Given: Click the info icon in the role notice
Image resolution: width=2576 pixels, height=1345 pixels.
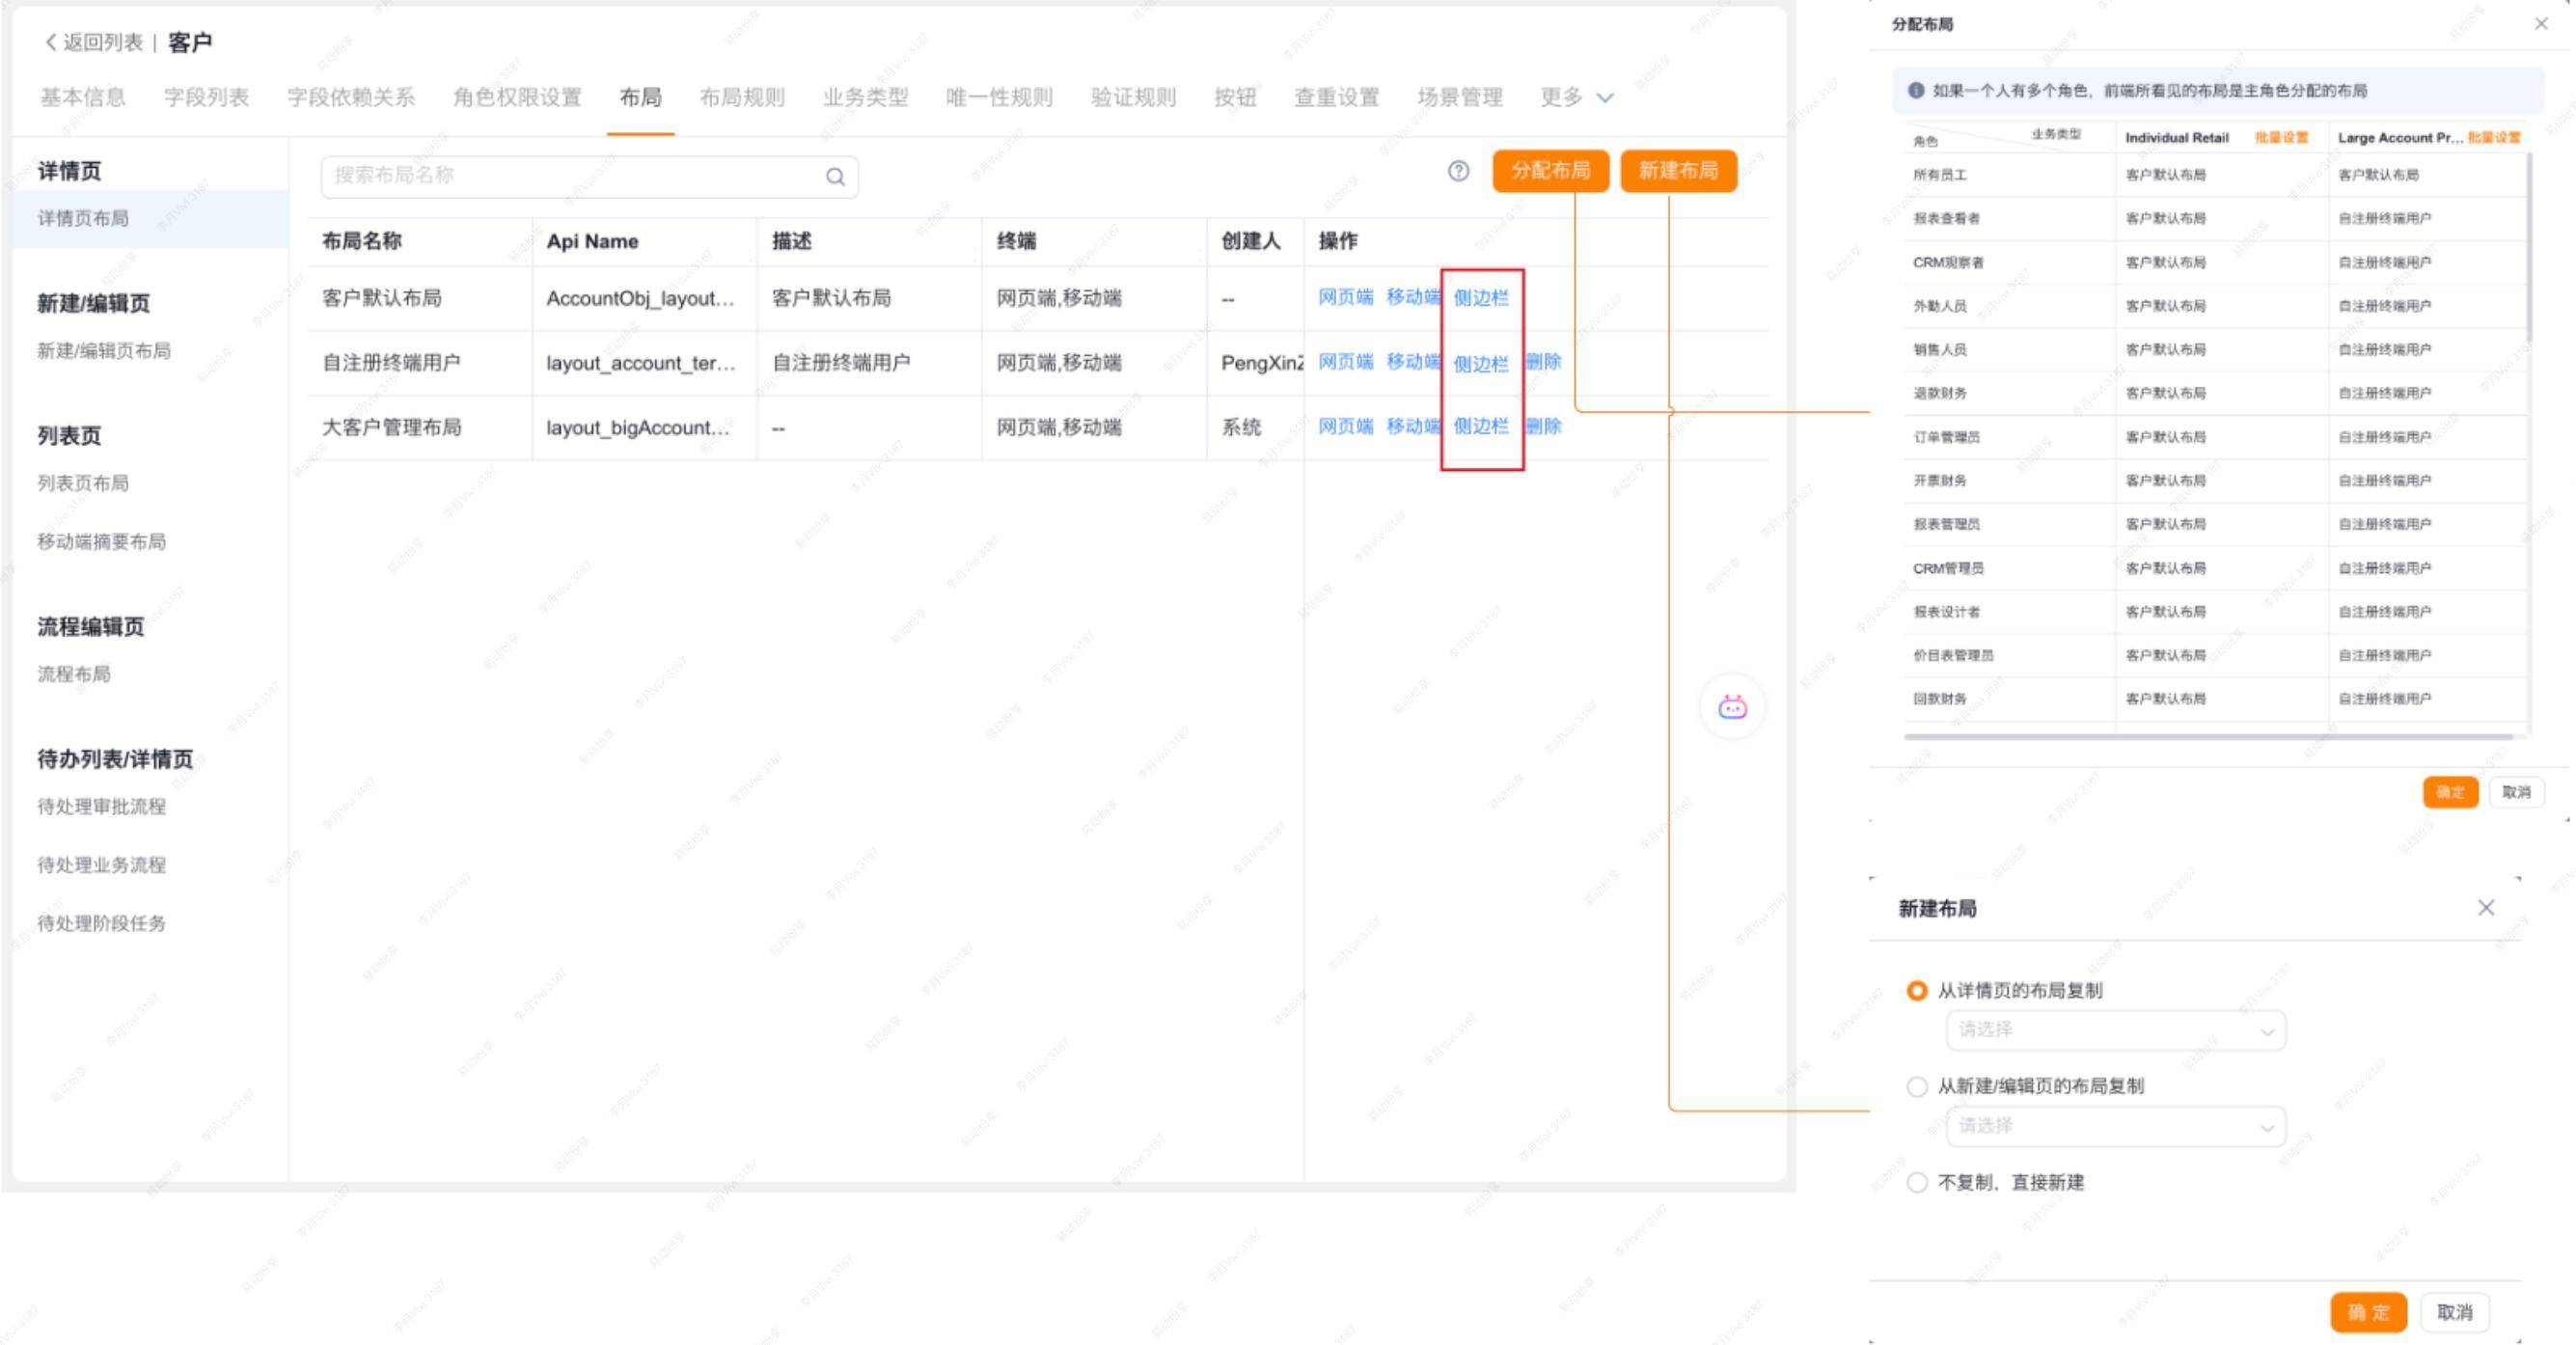Looking at the screenshot, I should (1915, 91).
